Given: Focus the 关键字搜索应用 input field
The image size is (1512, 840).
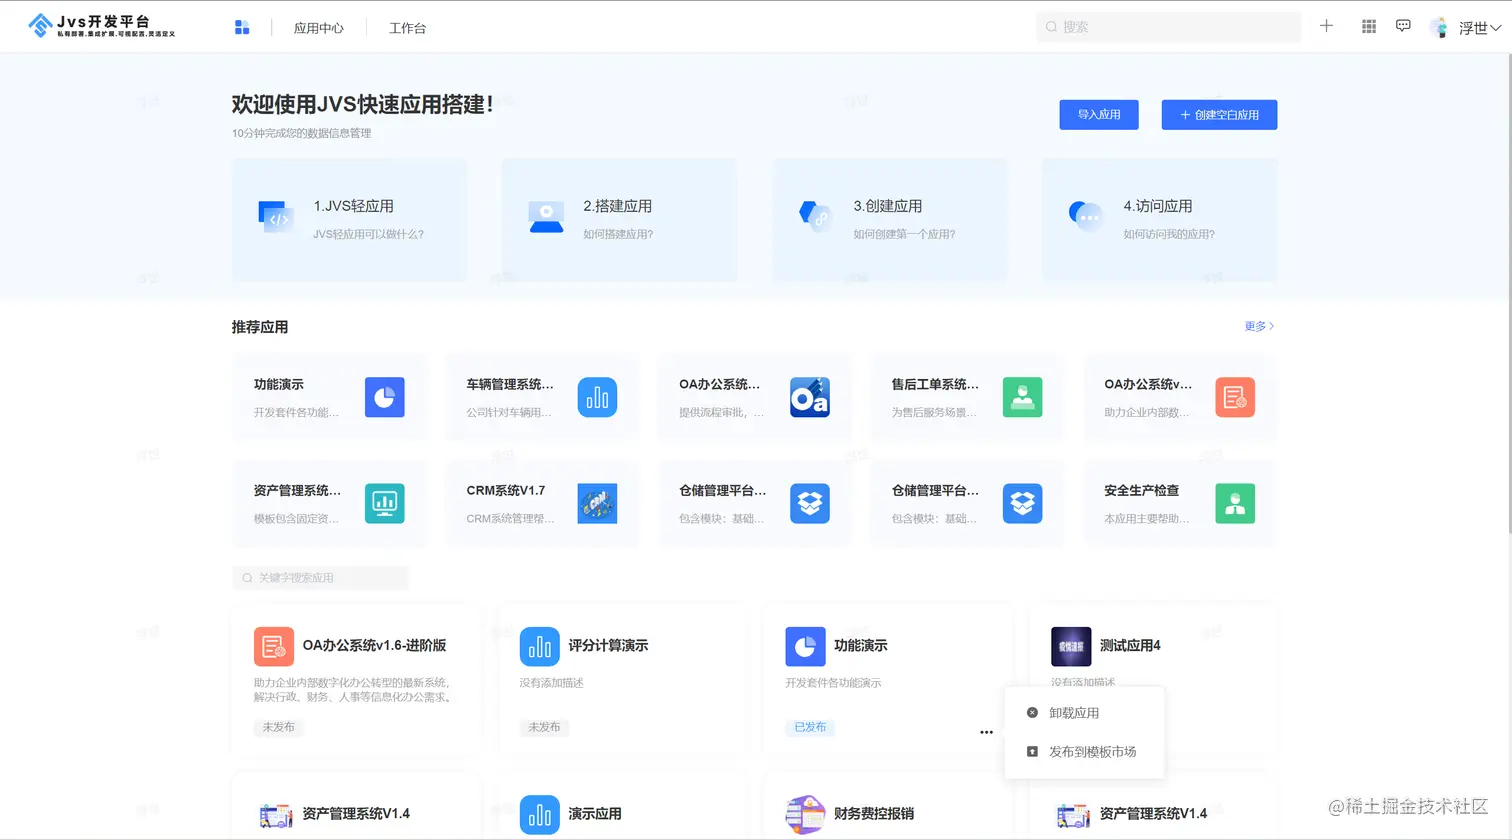Looking at the screenshot, I should pyautogui.click(x=320, y=577).
